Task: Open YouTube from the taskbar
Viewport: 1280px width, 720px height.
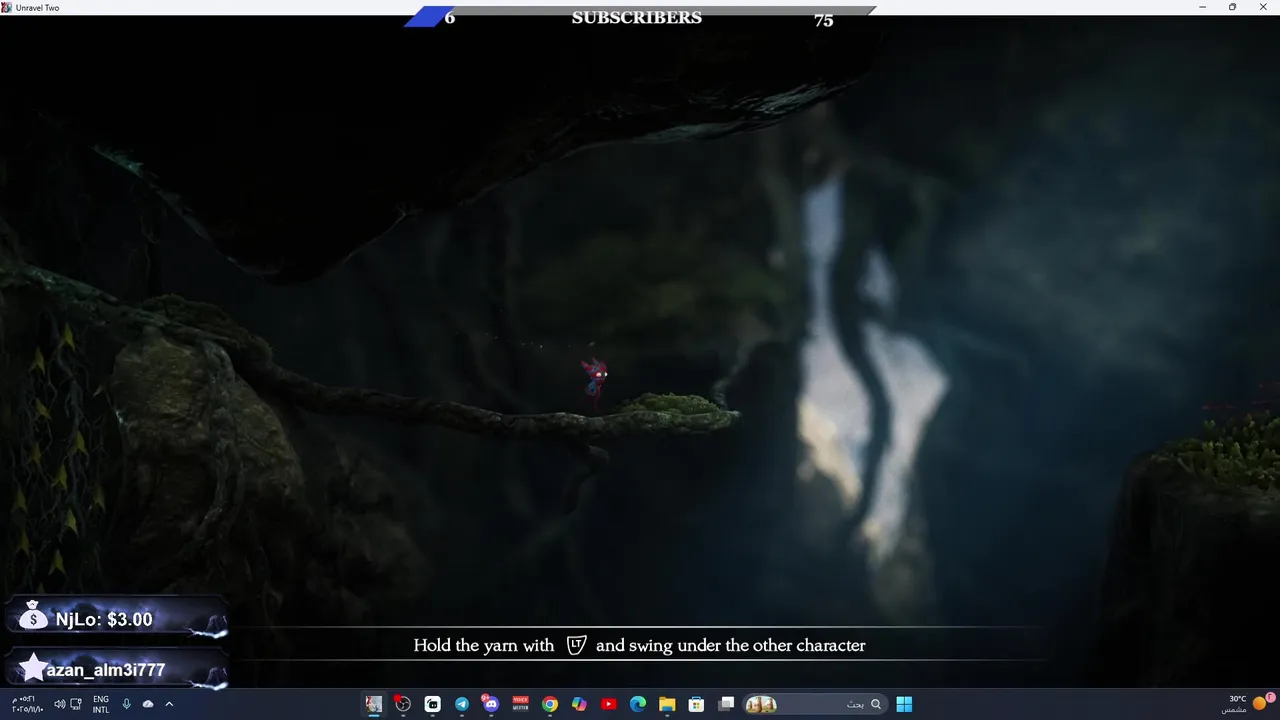Action: [x=609, y=704]
